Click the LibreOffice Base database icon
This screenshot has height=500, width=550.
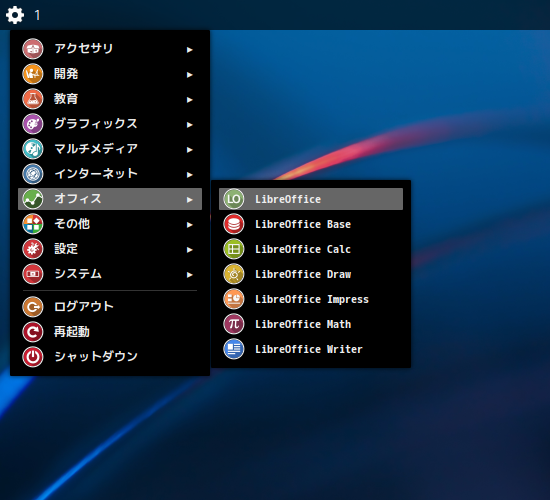tap(234, 224)
